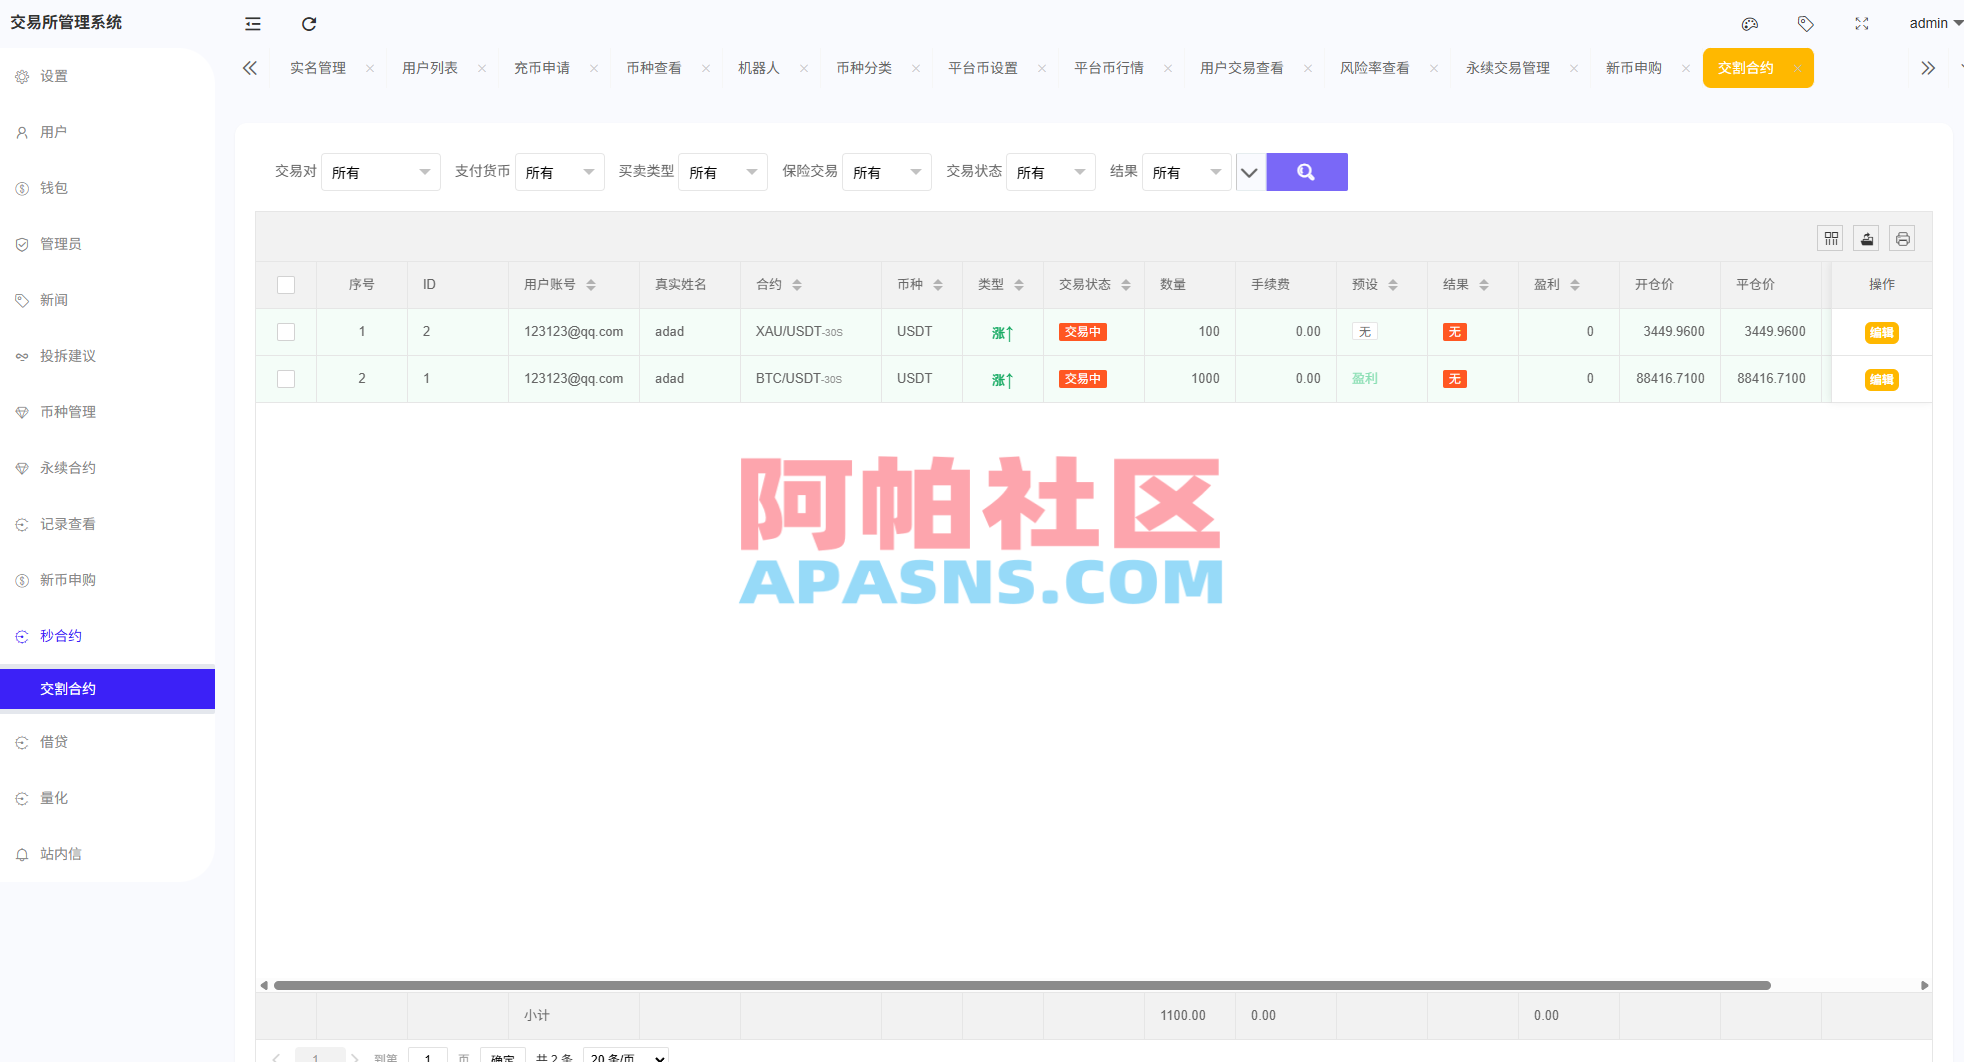Image resolution: width=1964 pixels, height=1062 pixels.
Task: Open the 20条/页 page size selector
Action: (625, 1056)
